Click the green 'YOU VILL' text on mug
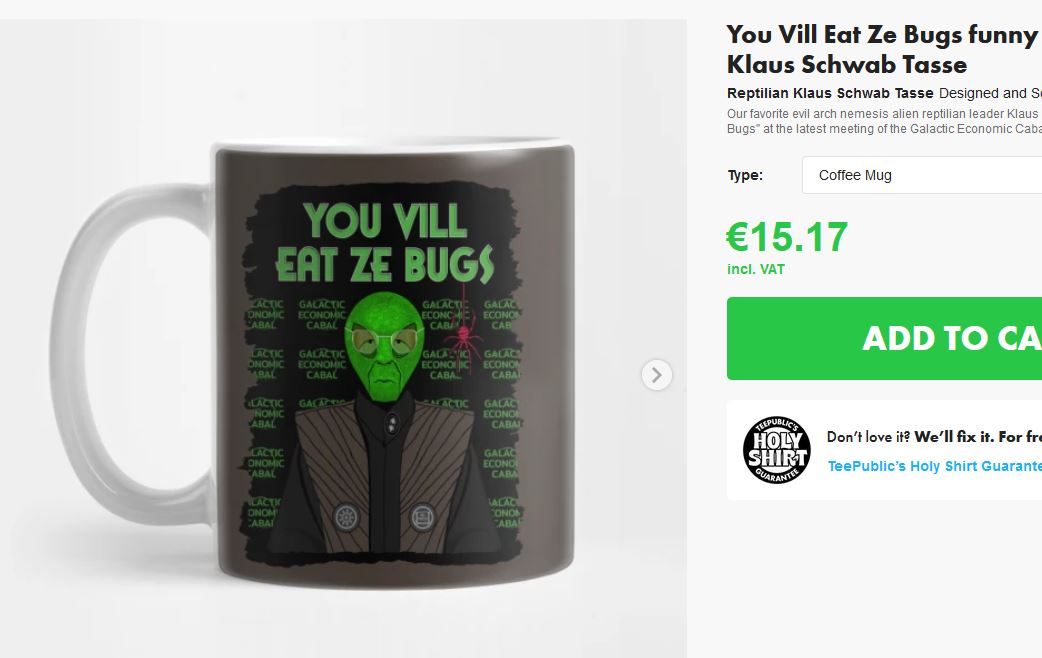 click(385, 221)
